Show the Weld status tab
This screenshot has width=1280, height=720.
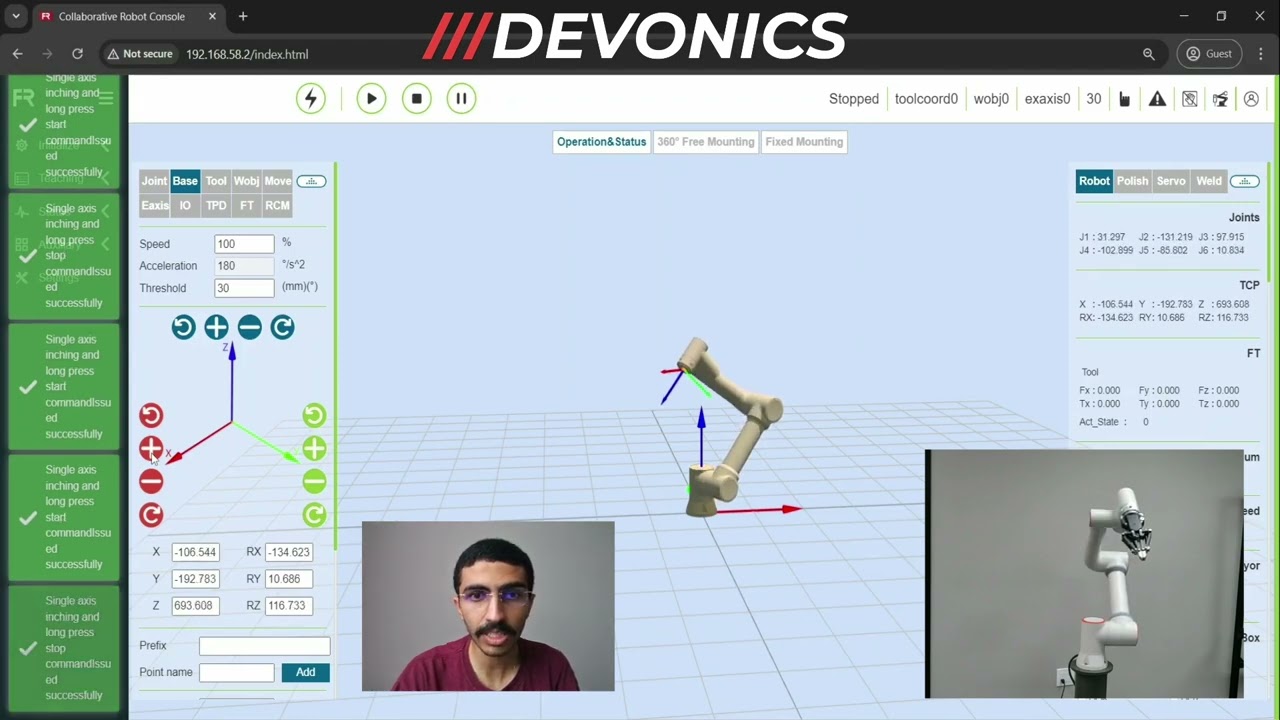tap(1209, 181)
